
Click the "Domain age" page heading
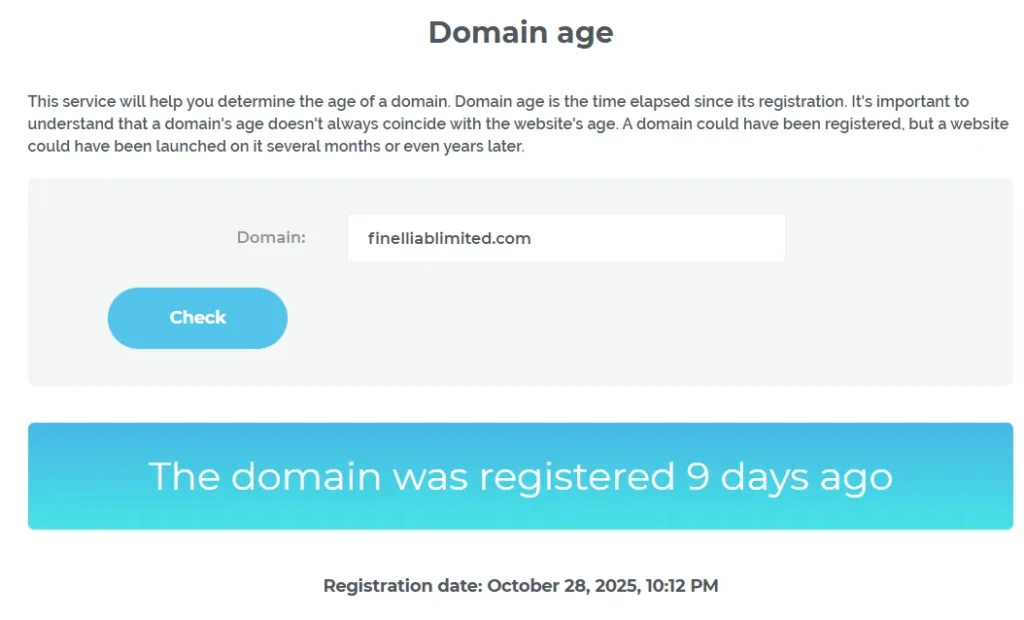click(x=520, y=33)
